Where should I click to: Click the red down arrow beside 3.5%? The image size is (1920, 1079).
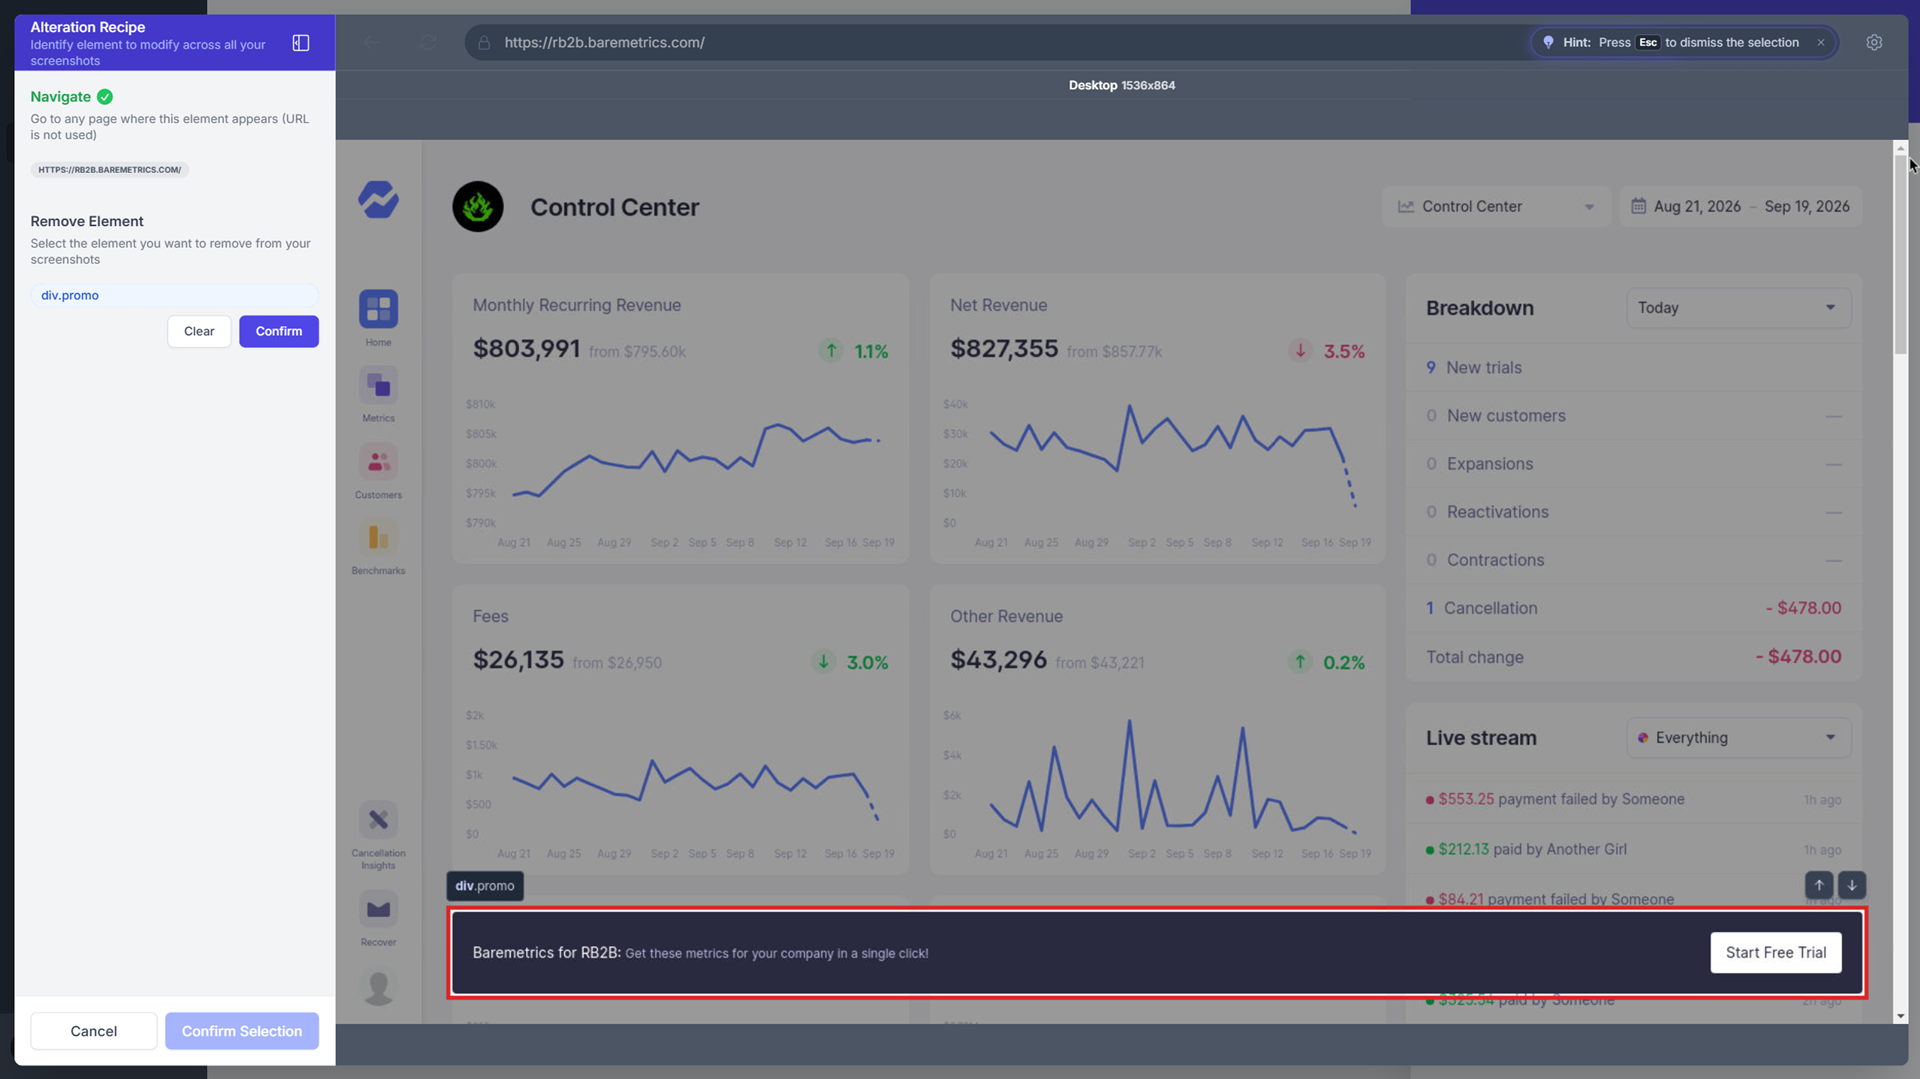1300,350
